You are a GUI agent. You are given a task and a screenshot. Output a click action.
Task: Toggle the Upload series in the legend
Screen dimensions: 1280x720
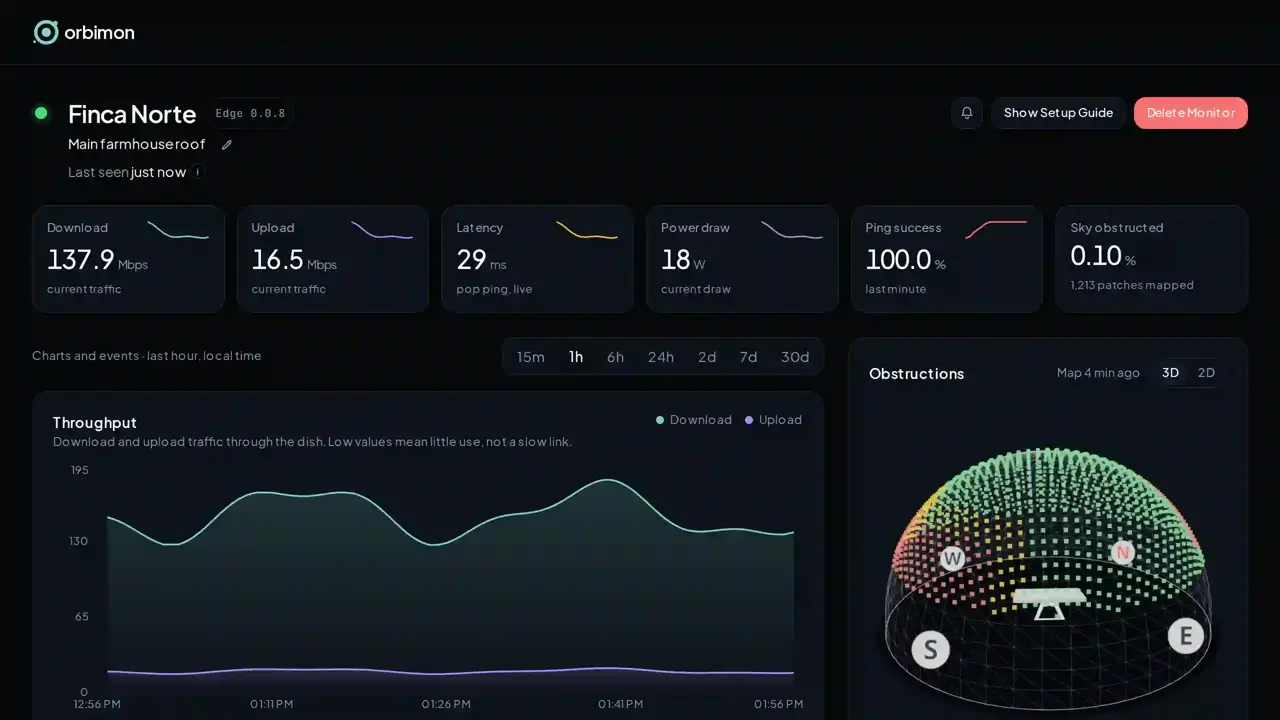[x=773, y=420]
